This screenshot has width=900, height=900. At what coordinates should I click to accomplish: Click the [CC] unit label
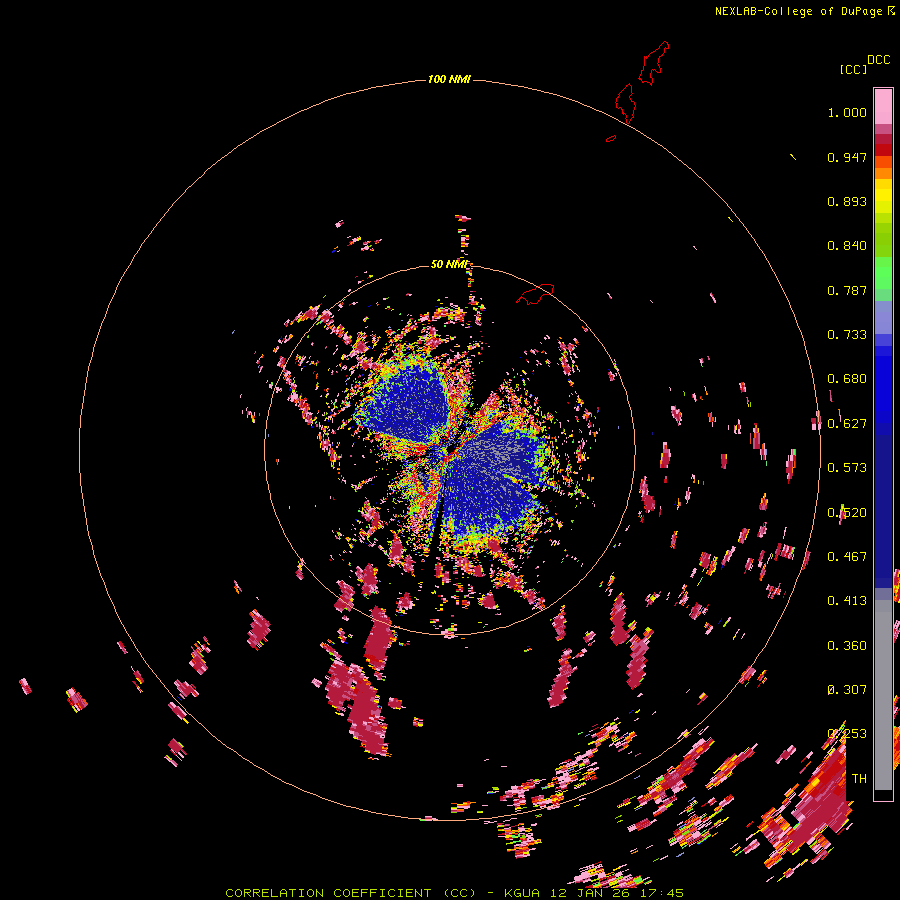853,69
